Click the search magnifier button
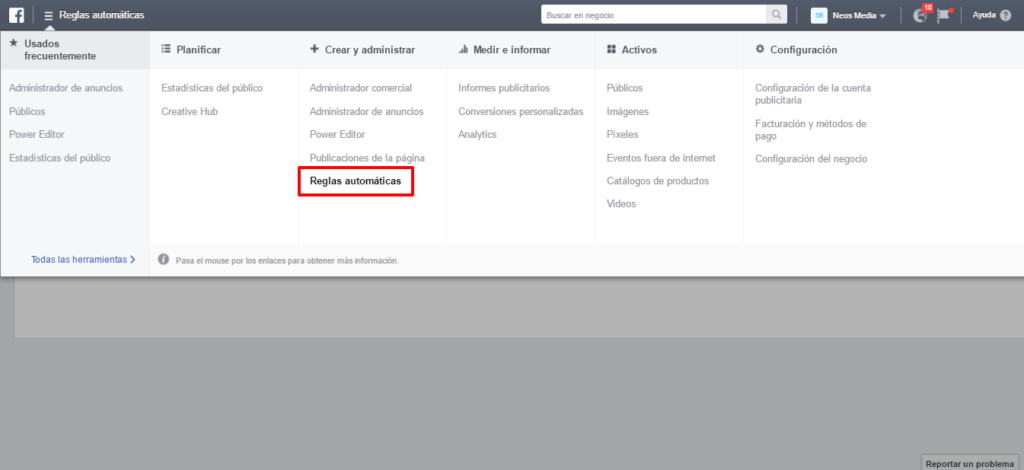 pos(777,15)
